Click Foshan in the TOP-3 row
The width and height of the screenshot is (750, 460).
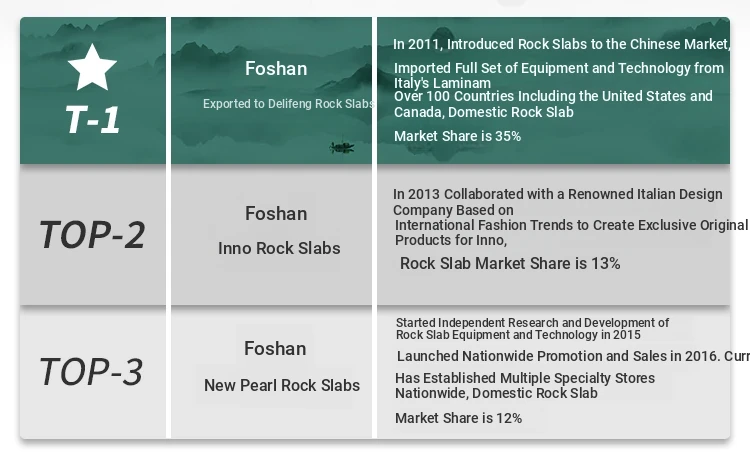tap(275, 349)
